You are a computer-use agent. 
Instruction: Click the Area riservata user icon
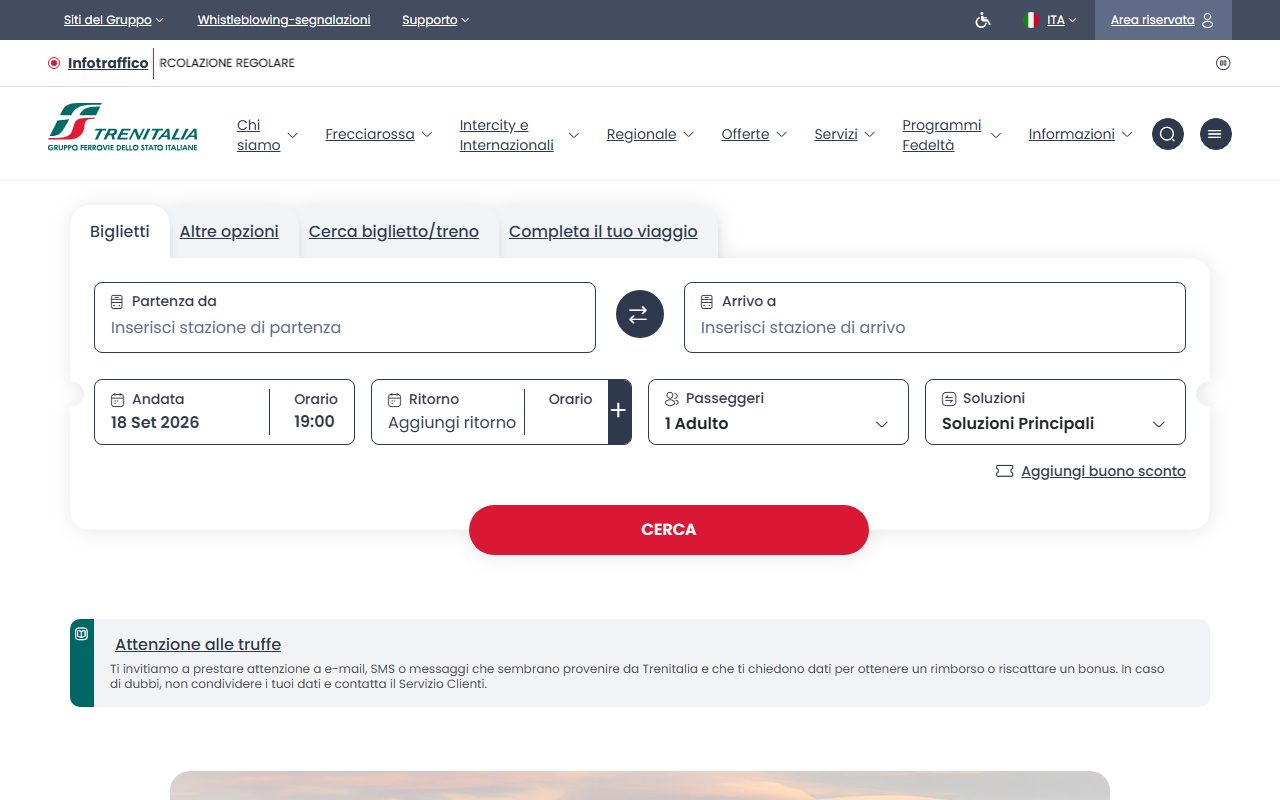(x=1208, y=20)
